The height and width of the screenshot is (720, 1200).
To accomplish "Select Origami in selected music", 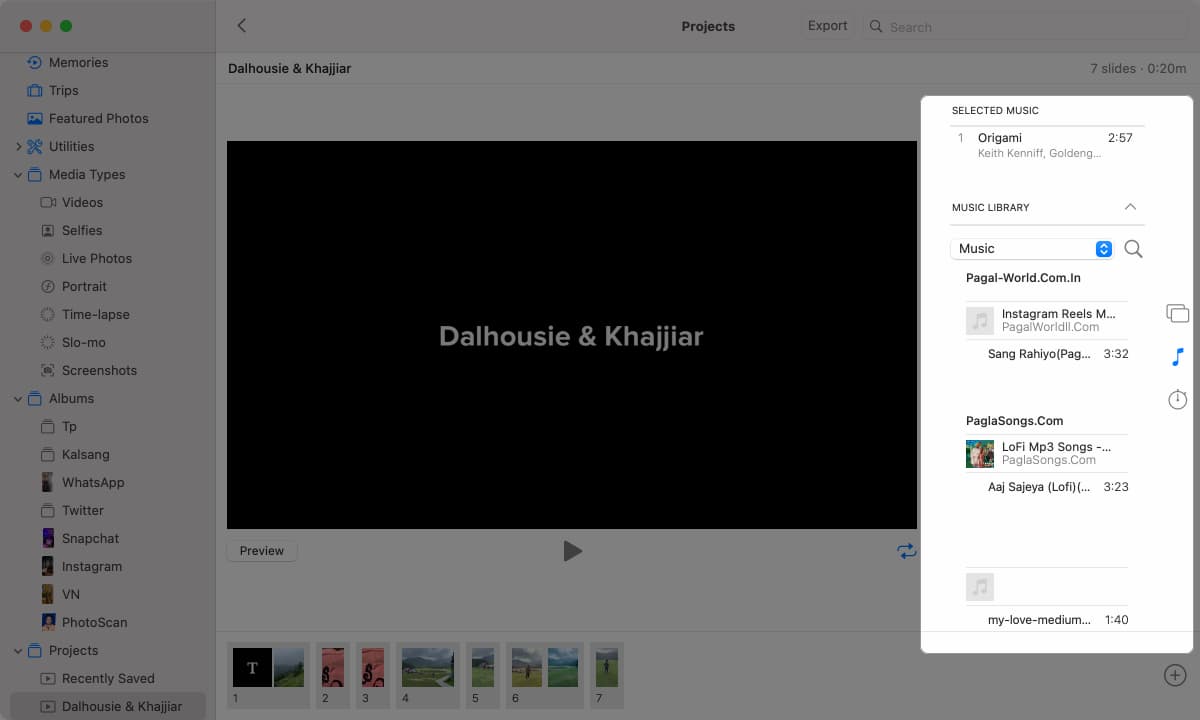I will coord(1047,145).
